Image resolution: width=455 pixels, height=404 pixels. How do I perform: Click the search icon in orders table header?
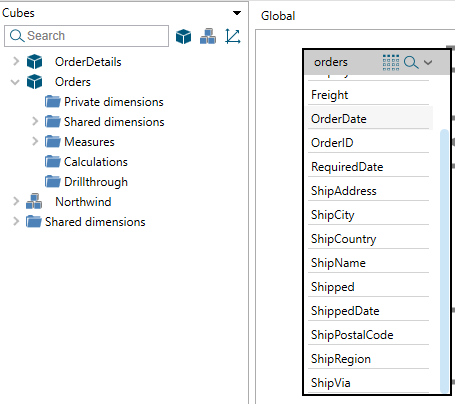(411, 62)
